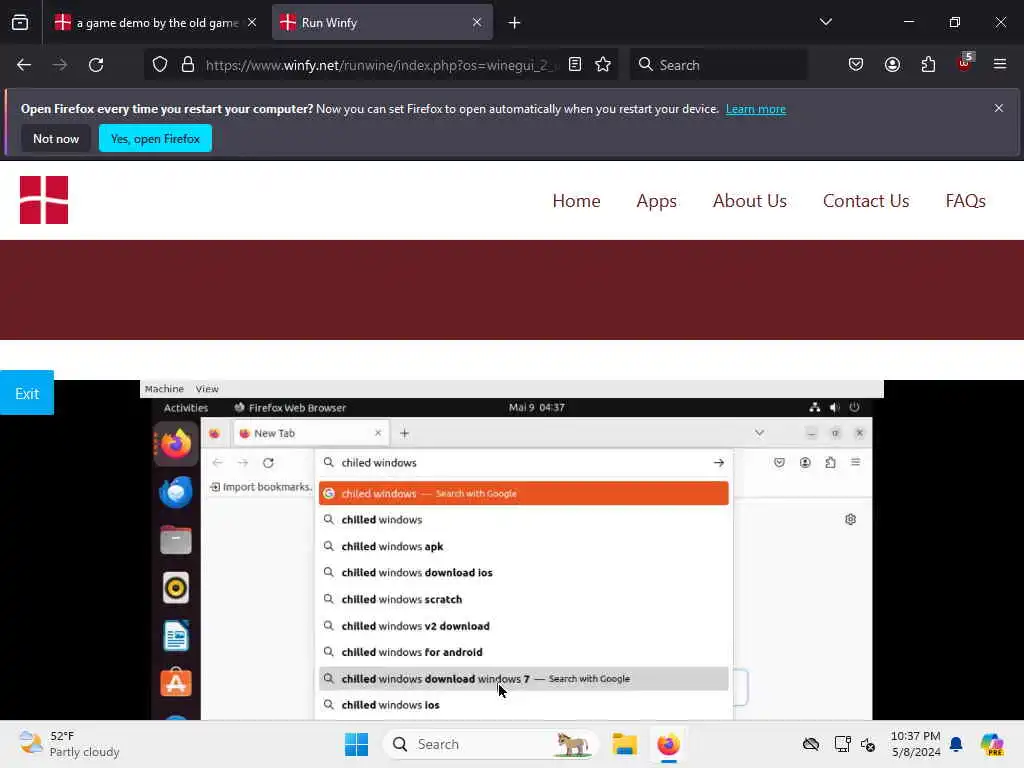Choose 'chilled windows download ios' suggestion
Image resolution: width=1024 pixels, height=768 pixels.
[x=523, y=572]
